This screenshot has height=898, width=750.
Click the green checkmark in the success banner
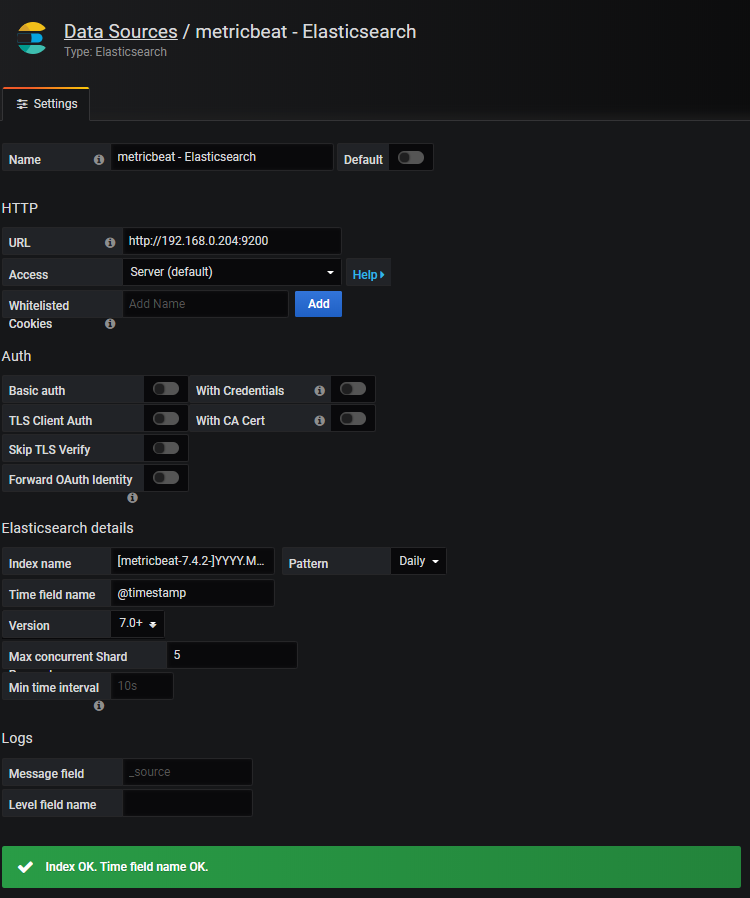(25, 867)
